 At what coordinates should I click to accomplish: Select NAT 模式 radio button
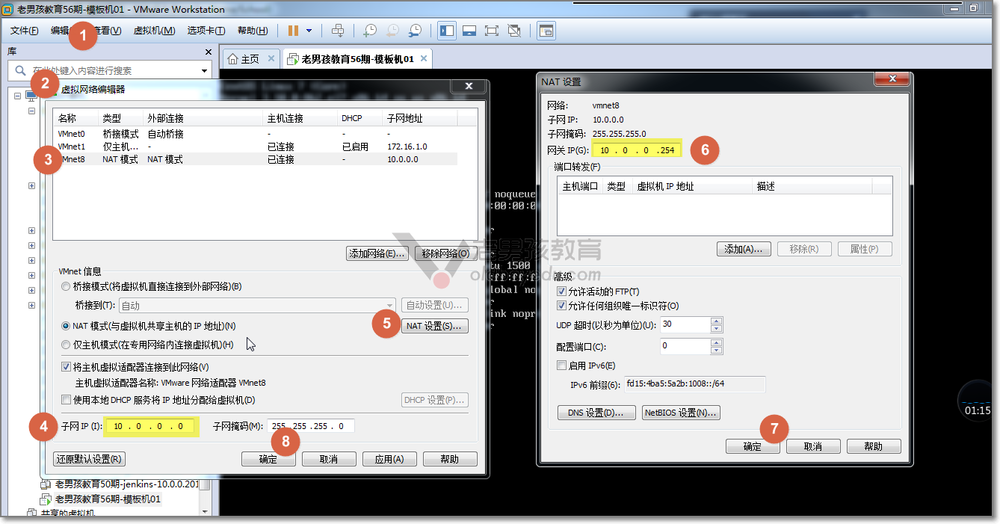65,326
